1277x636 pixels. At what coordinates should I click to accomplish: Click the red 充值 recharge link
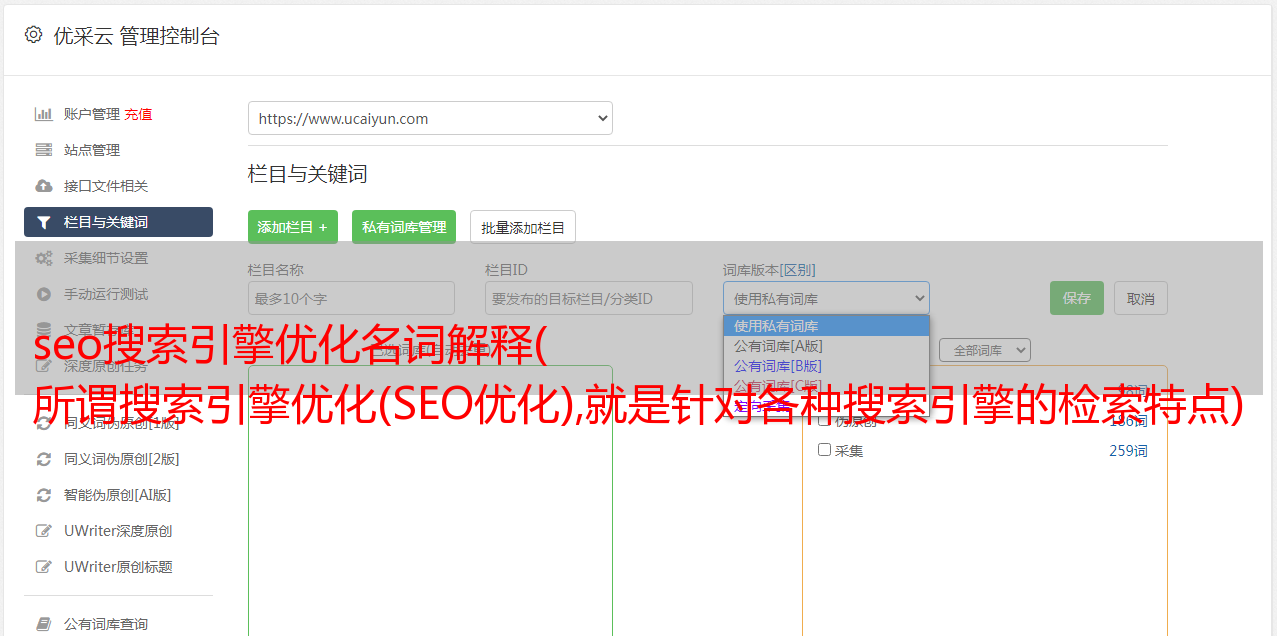pos(138,114)
